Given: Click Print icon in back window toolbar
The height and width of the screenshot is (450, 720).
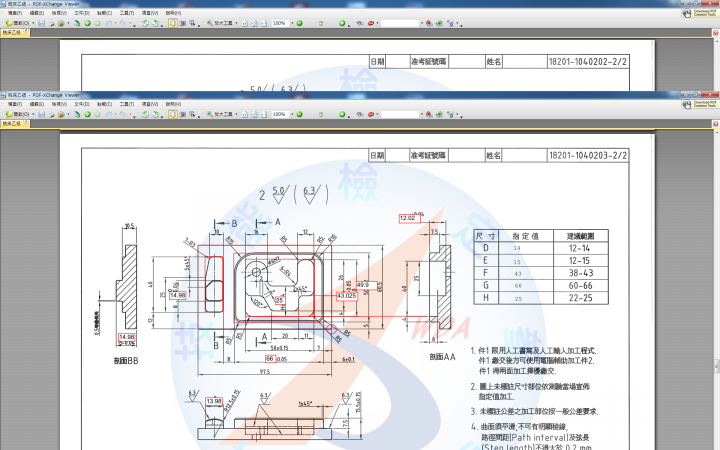Looking at the screenshot, I should tap(51, 23).
